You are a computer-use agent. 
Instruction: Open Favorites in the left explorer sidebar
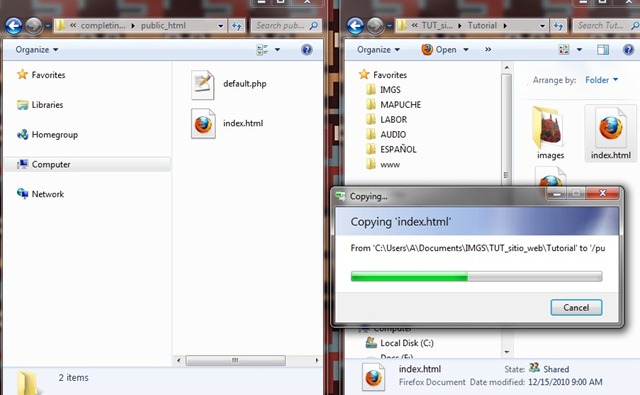pos(41,75)
